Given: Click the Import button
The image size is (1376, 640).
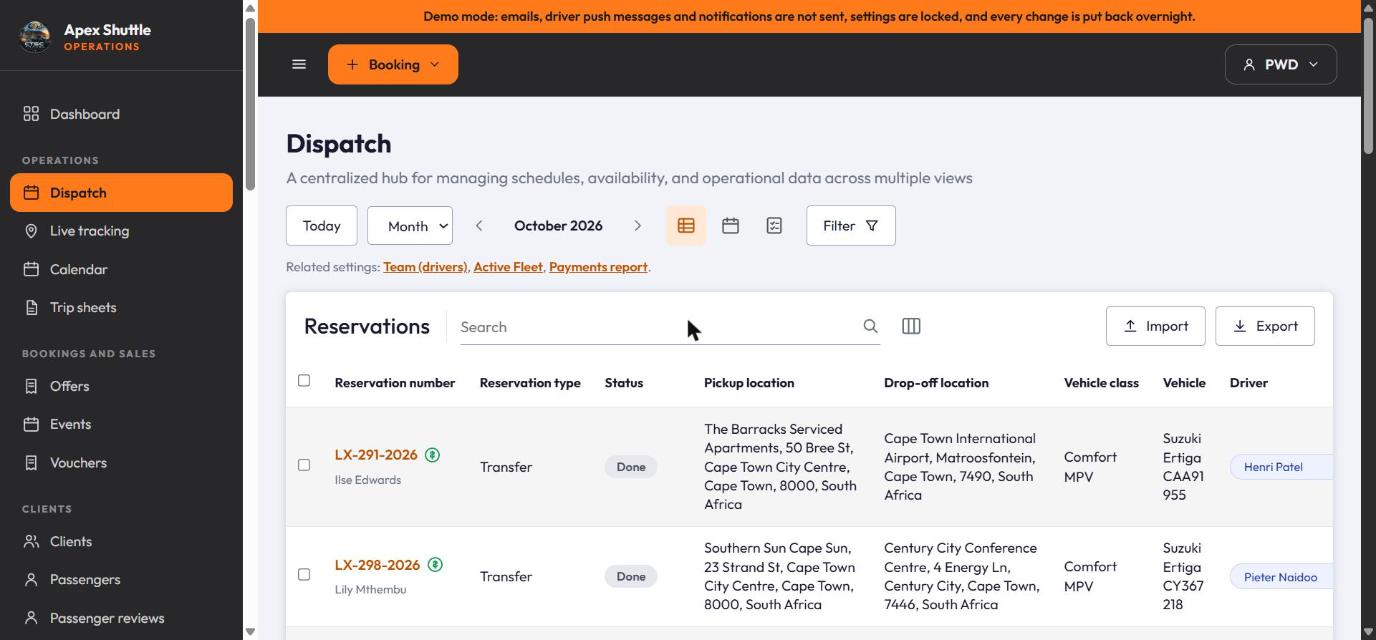Looking at the screenshot, I should (x=1156, y=326).
